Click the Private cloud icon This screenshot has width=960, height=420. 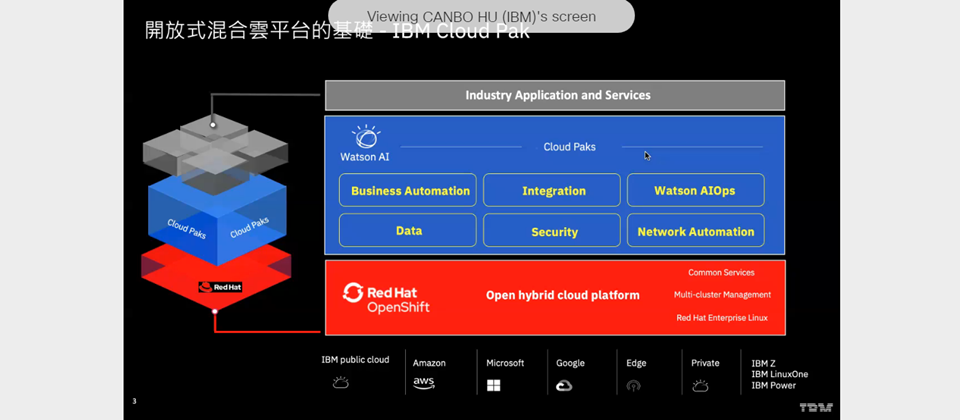700,385
